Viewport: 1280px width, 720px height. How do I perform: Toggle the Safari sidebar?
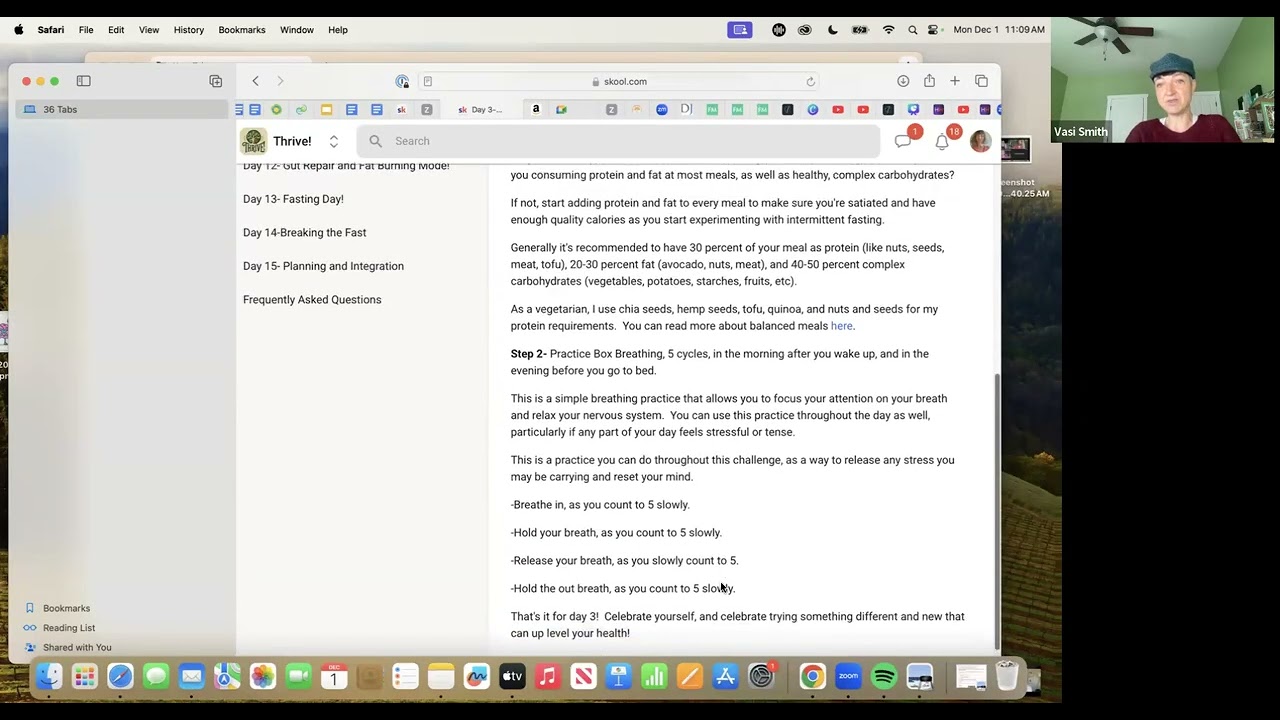(84, 81)
